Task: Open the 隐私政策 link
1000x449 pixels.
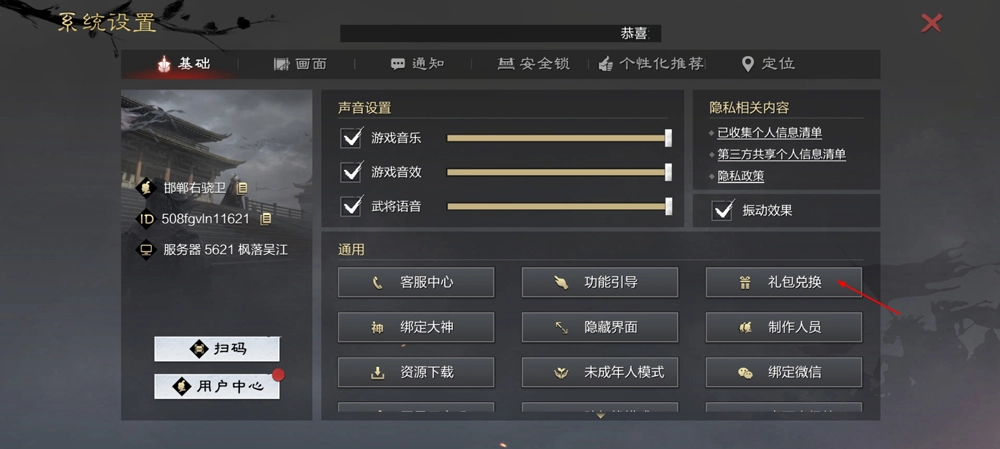Action: 740,176
